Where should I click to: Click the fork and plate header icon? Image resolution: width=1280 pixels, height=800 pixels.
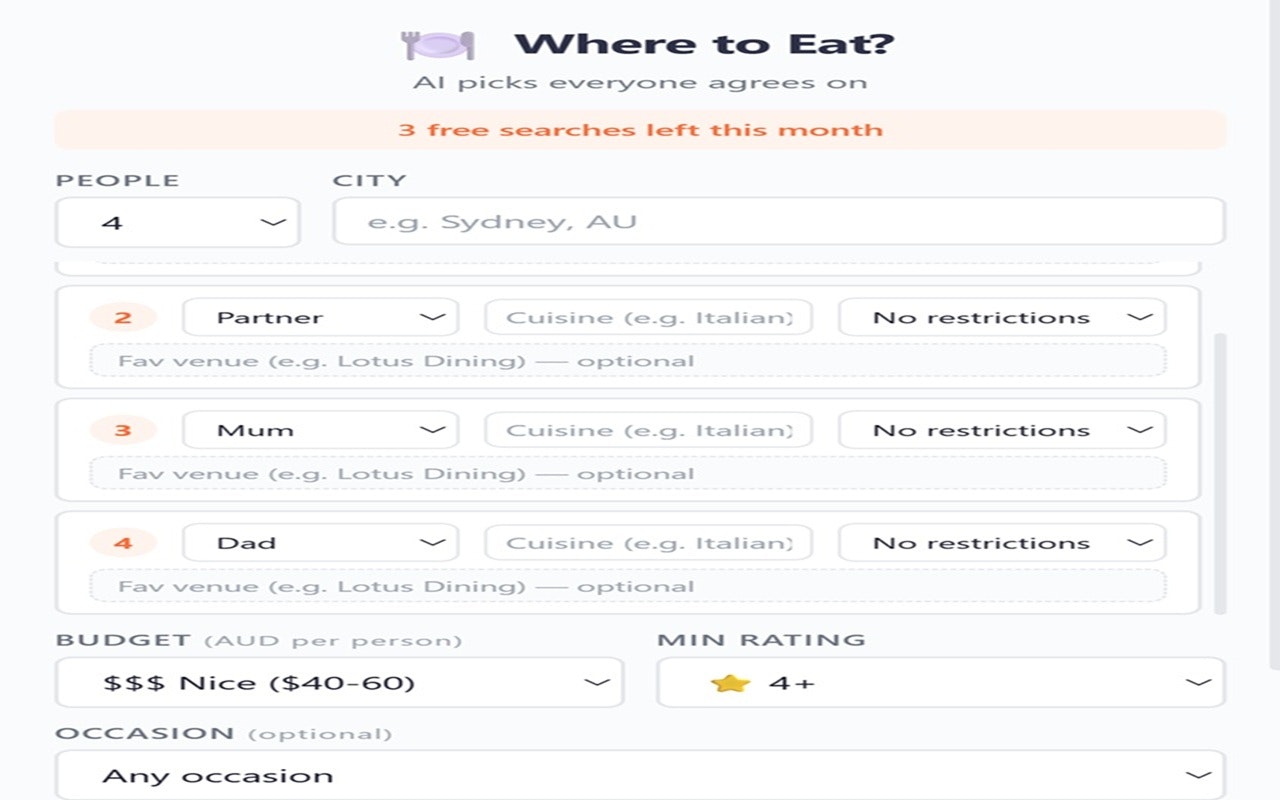437,42
